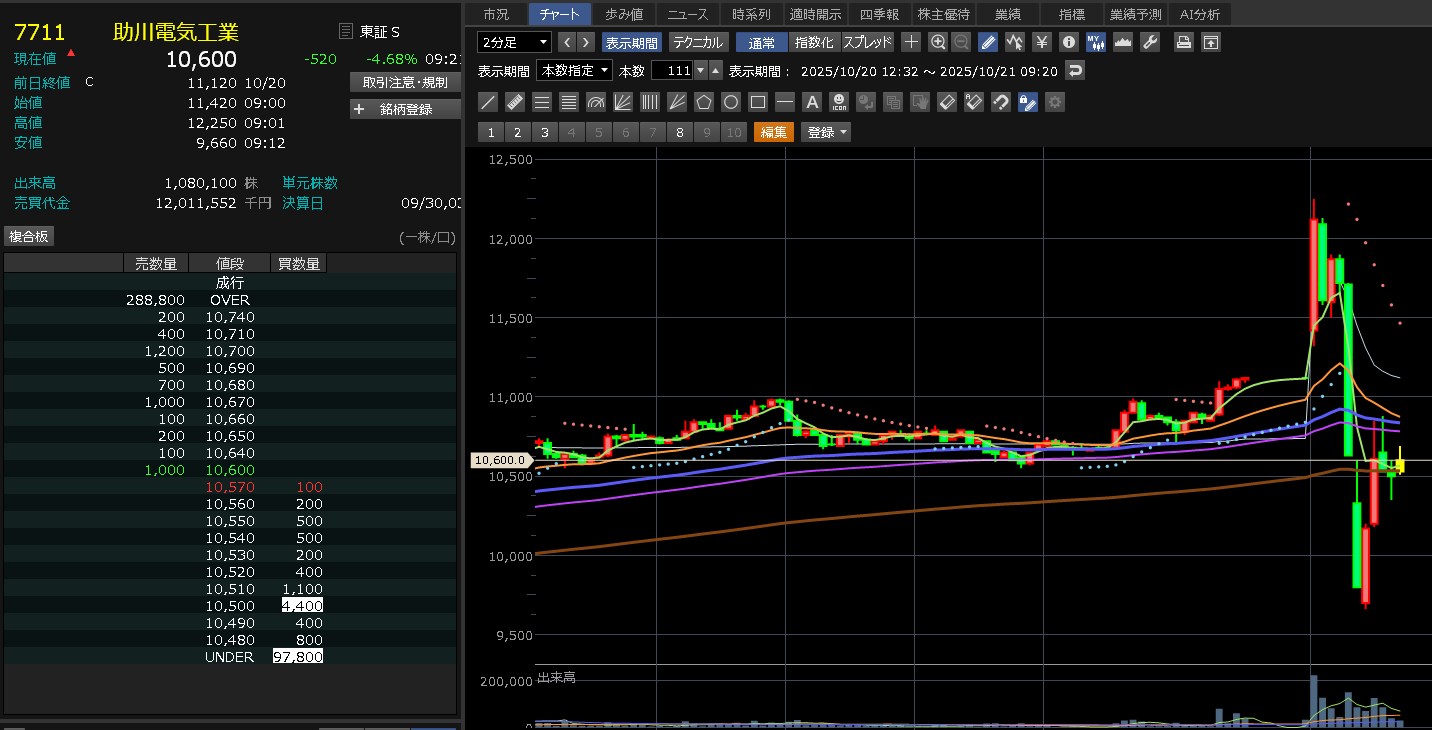Open the 登録 dropdown menu
1432x730 pixels.
tap(826, 132)
